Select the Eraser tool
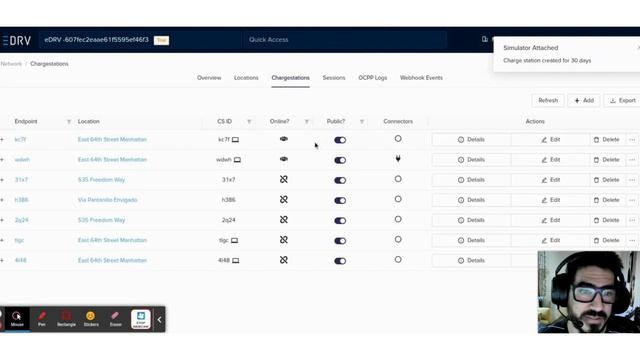The image size is (640, 360). pyautogui.click(x=116, y=319)
